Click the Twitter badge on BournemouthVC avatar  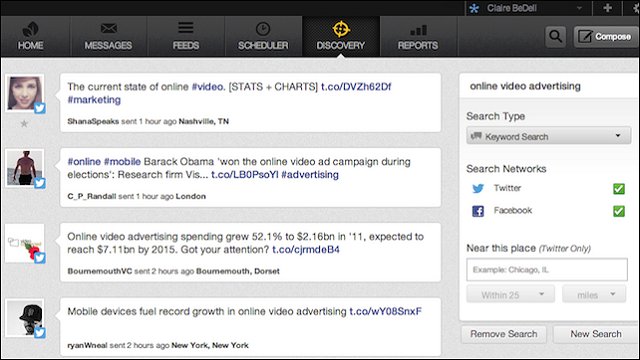click(x=40, y=258)
